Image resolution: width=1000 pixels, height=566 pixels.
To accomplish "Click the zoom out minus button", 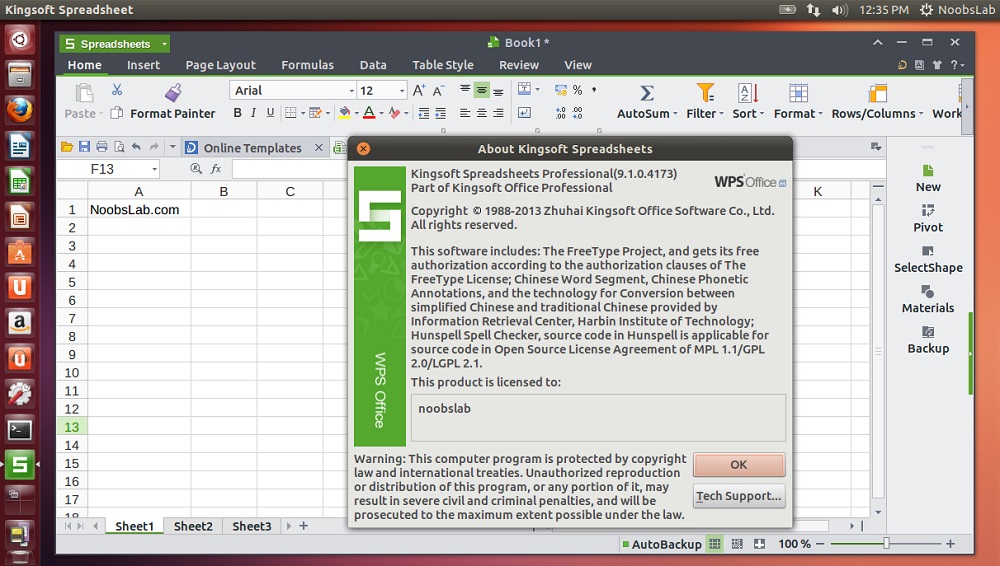I will [820, 544].
